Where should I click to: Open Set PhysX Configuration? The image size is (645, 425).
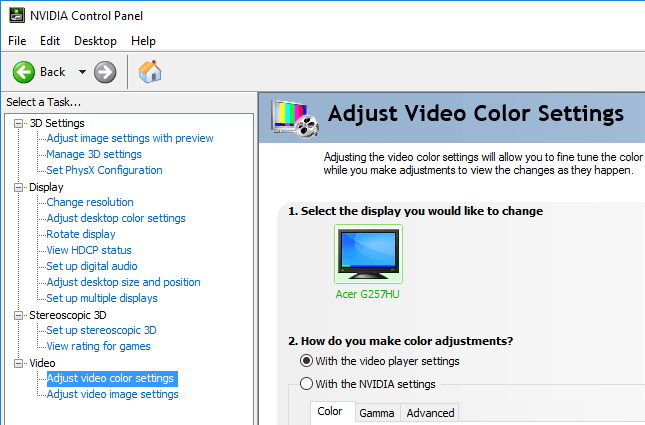click(x=104, y=170)
